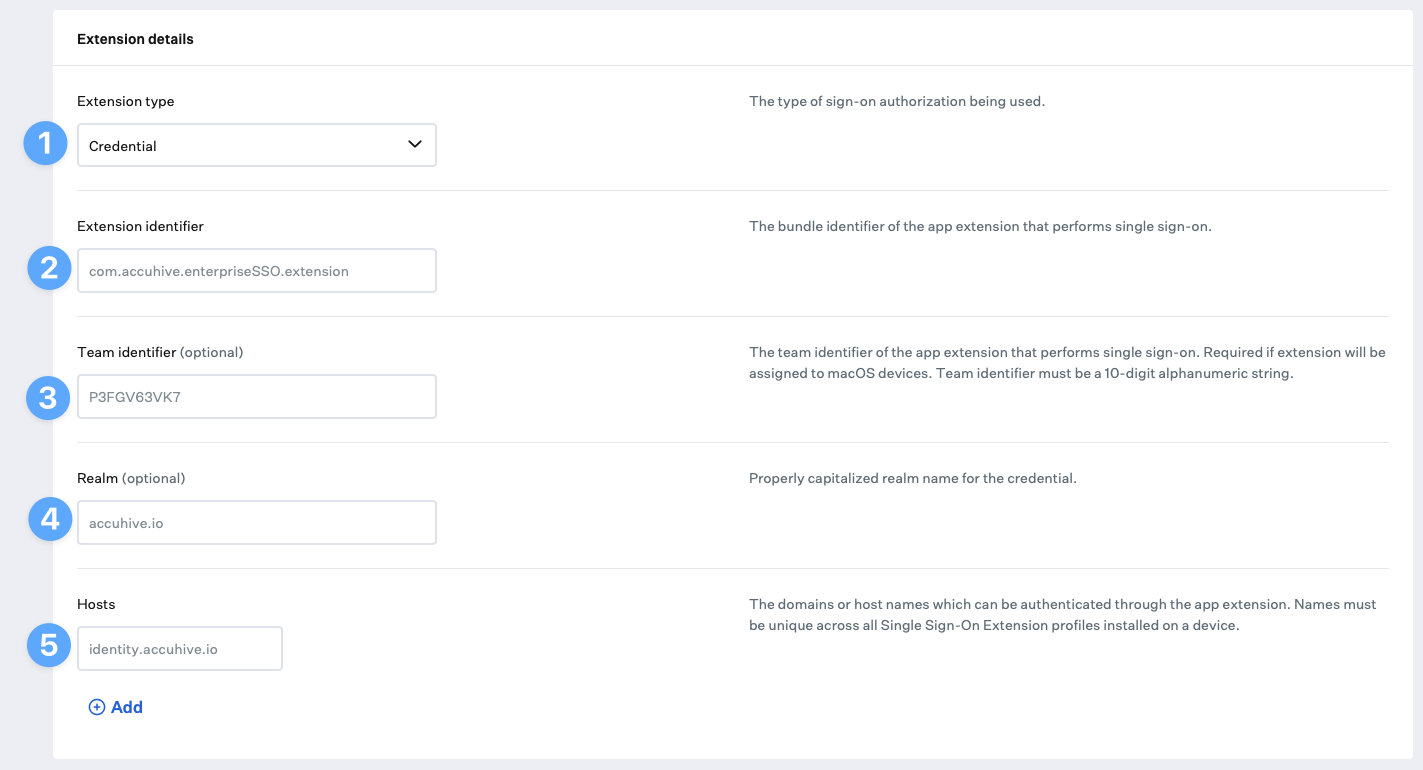Click the Realm optional input box
The image size is (1423, 770).
(256, 522)
